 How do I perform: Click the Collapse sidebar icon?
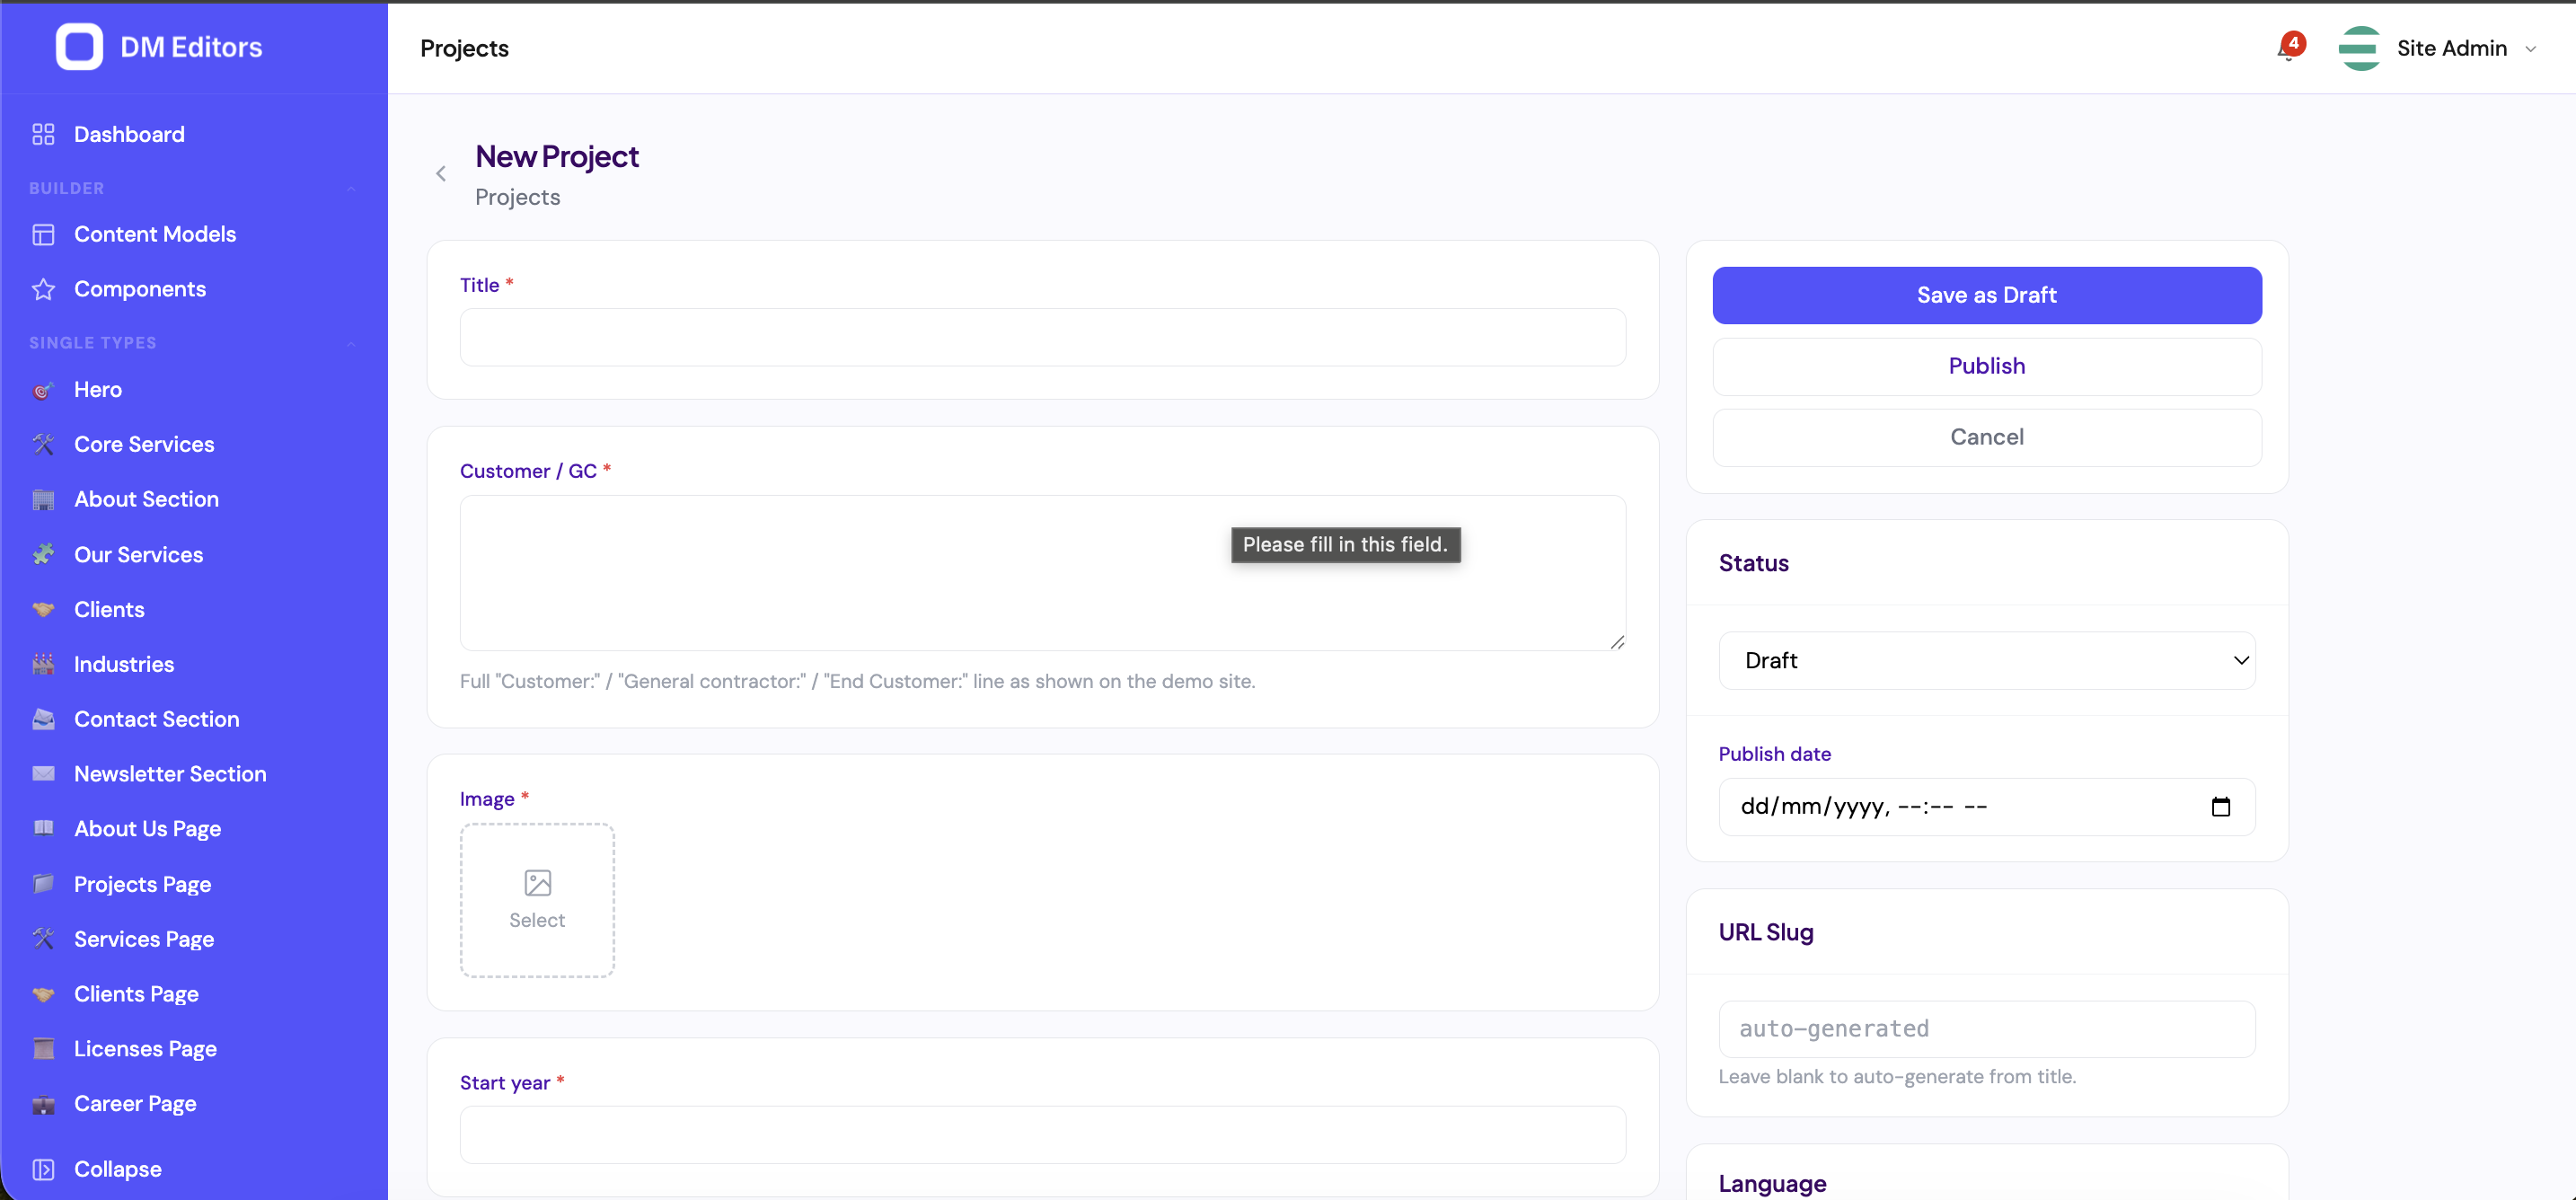tap(43, 1169)
